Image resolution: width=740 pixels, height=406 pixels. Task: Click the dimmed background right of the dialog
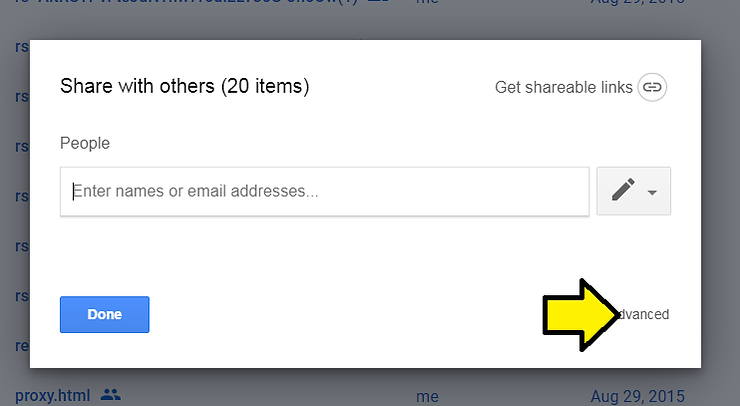(720, 200)
